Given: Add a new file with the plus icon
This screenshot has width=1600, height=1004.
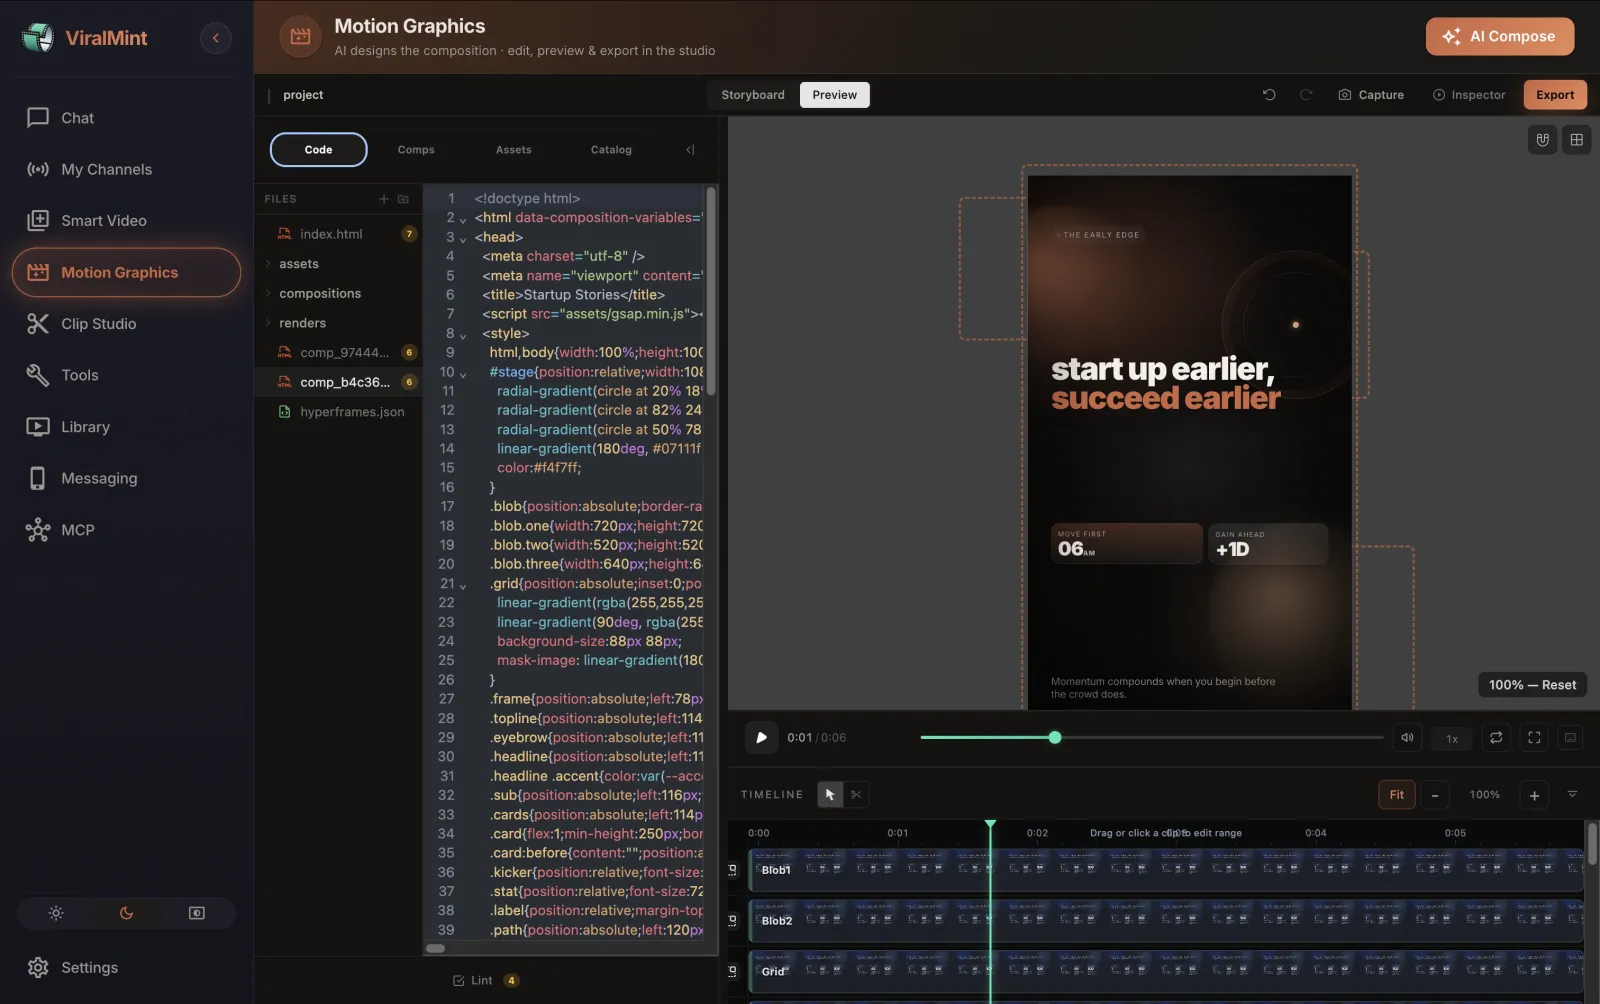Looking at the screenshot, I should tap(383, 199).
